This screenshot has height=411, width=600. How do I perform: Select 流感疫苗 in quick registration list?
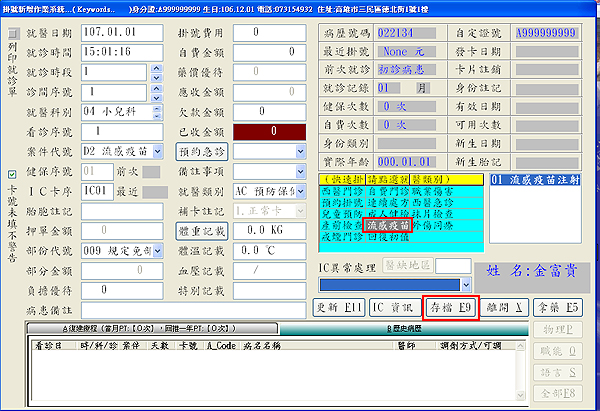click(x=386, y=227)
